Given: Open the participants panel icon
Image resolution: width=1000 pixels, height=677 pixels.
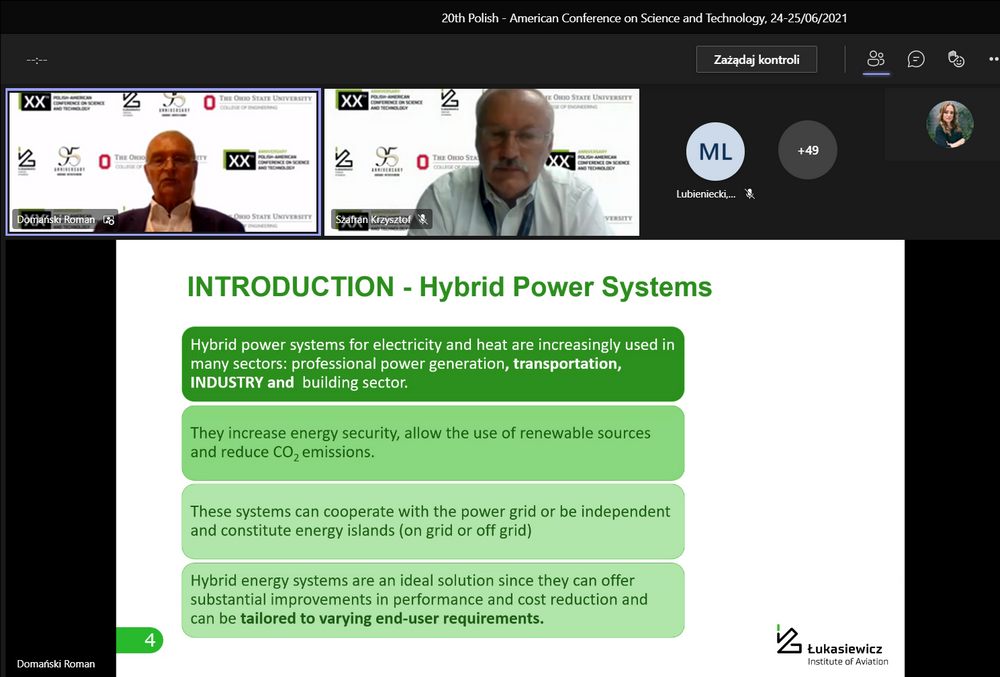Looking at the screenshot, I should tap(876, 59).
